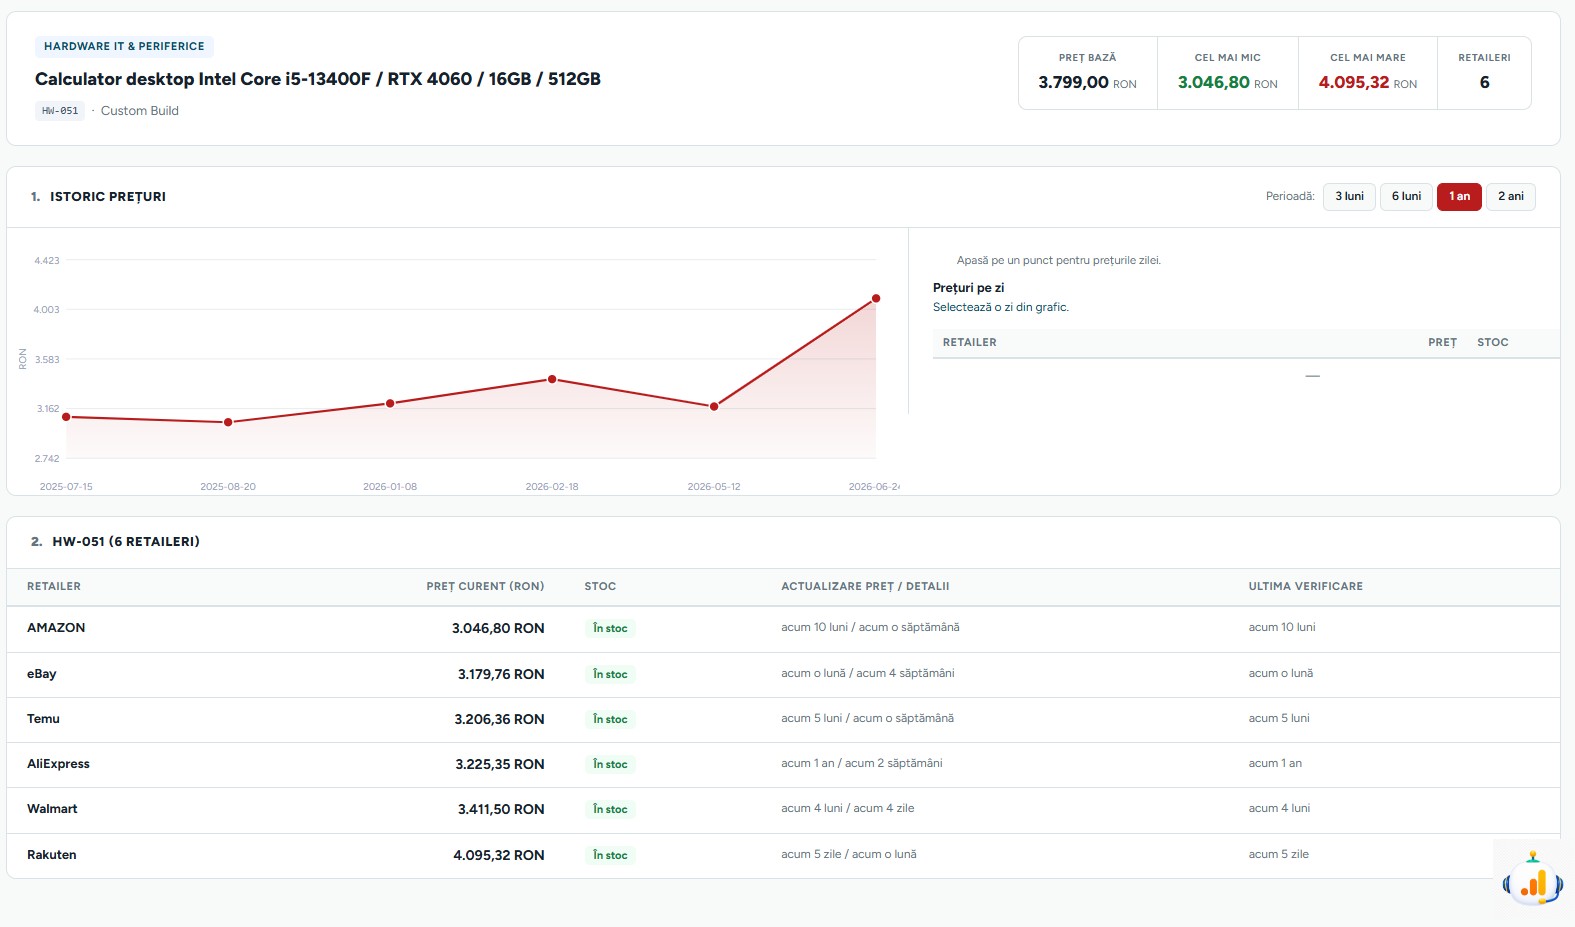Image resolution: width=1575 pixels, height=927 pixels.
Task: Click Walmart's În stoc badge
Action: click(610, 809)
